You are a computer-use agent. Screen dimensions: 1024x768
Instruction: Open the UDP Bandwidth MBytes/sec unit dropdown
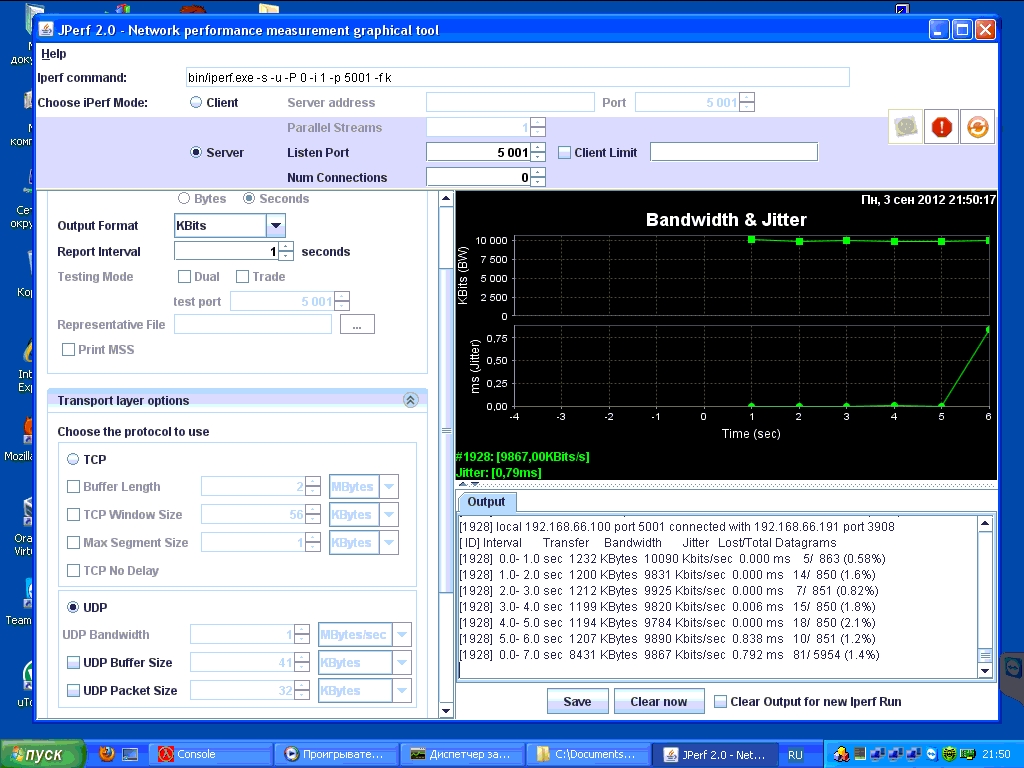coord(402,634)
